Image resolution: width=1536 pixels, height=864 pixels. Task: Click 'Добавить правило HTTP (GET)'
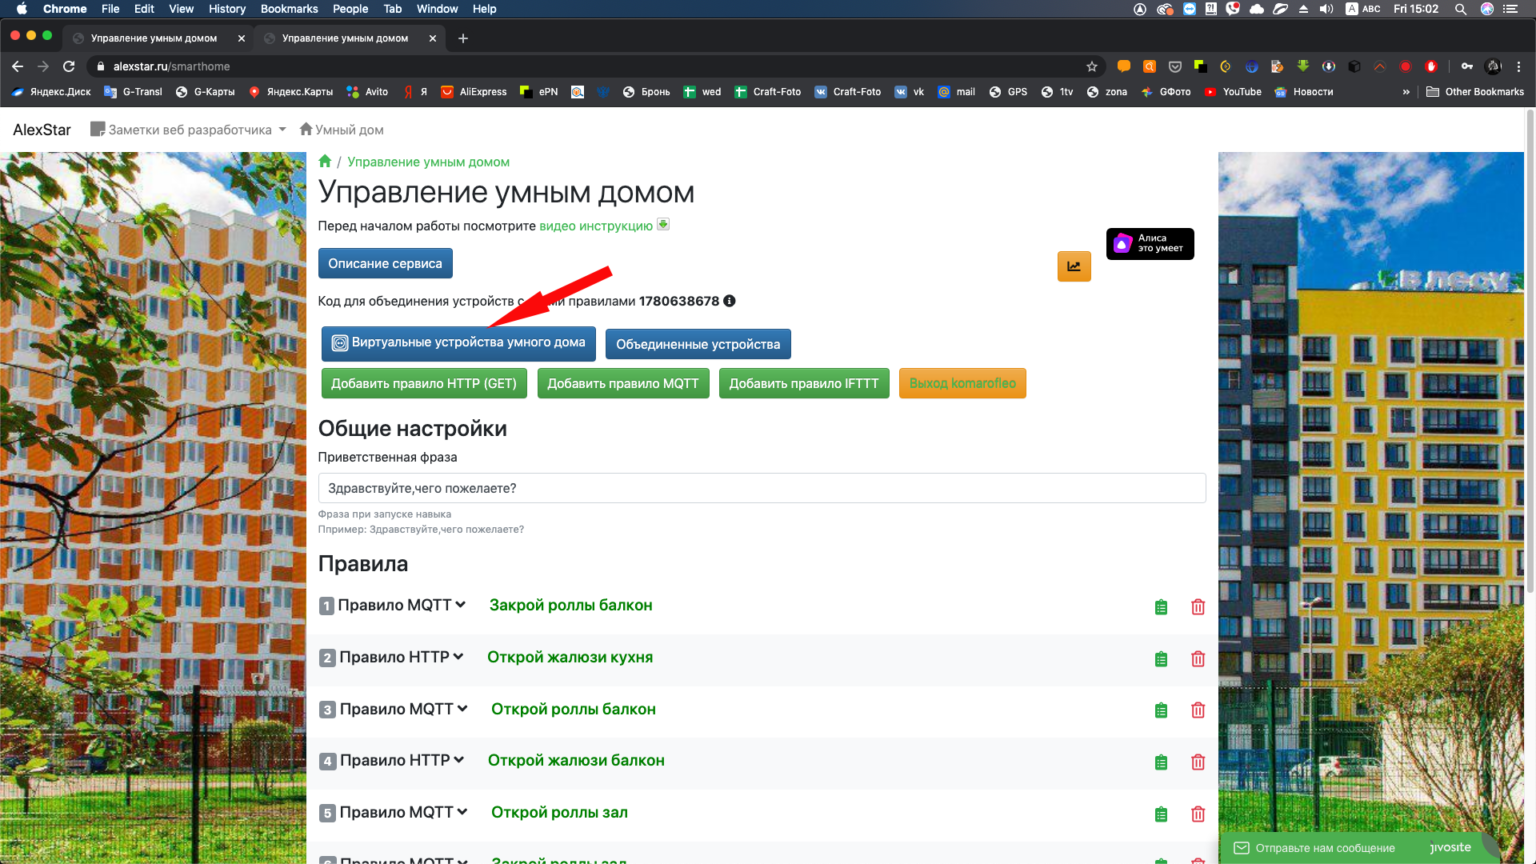pyautogui.click(x=424, y=383)
